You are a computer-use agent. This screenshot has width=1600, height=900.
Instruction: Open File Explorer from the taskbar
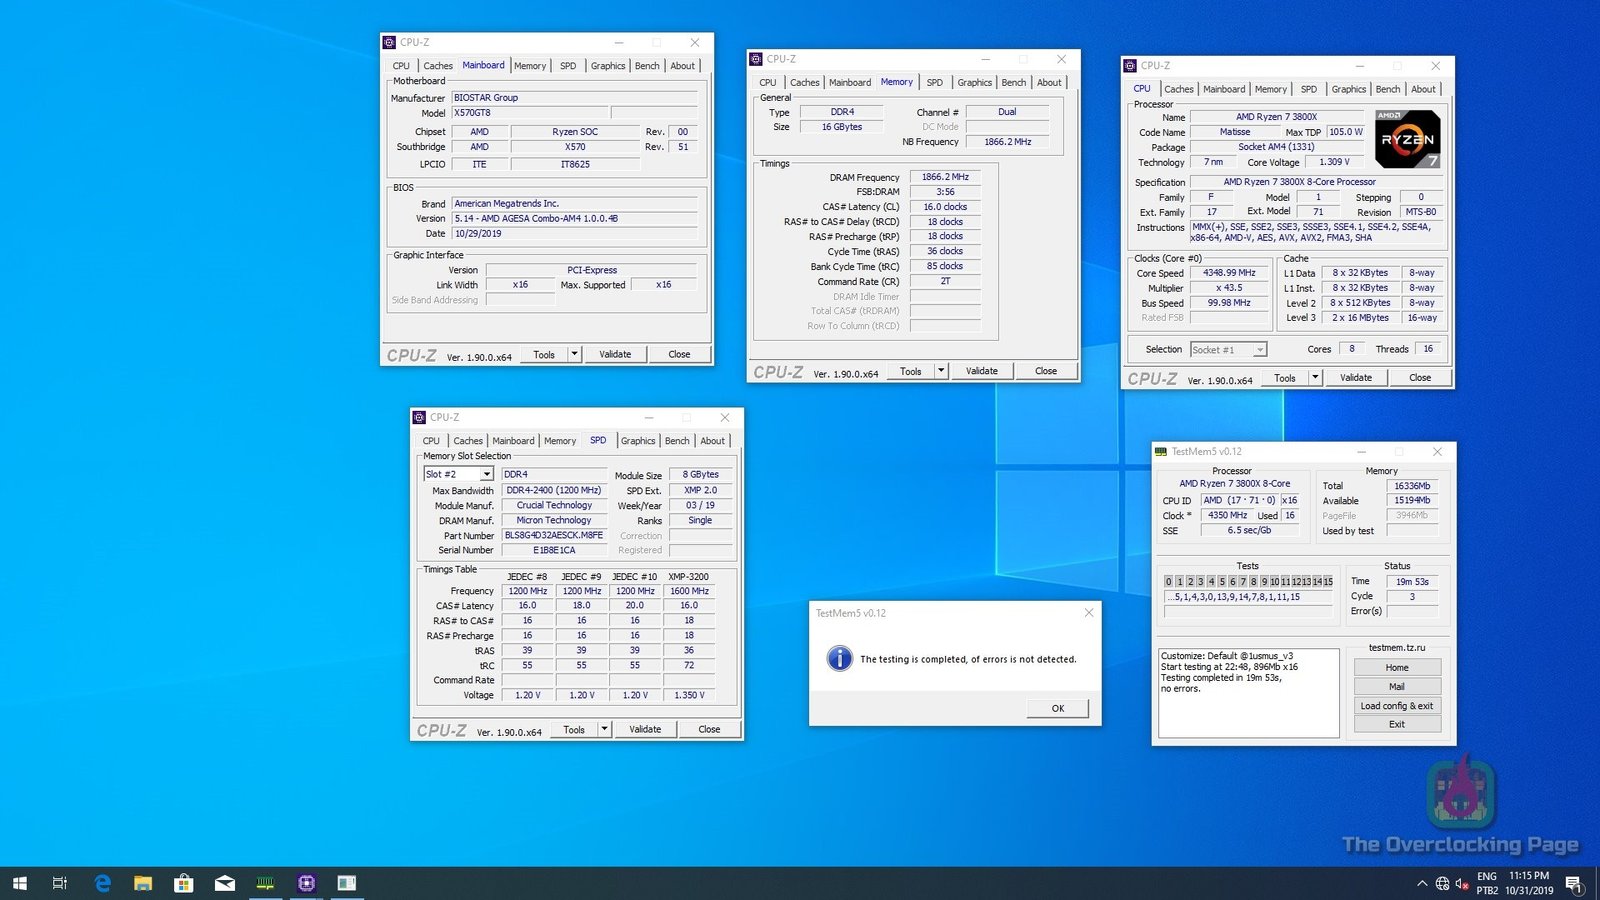click(143, 883)
